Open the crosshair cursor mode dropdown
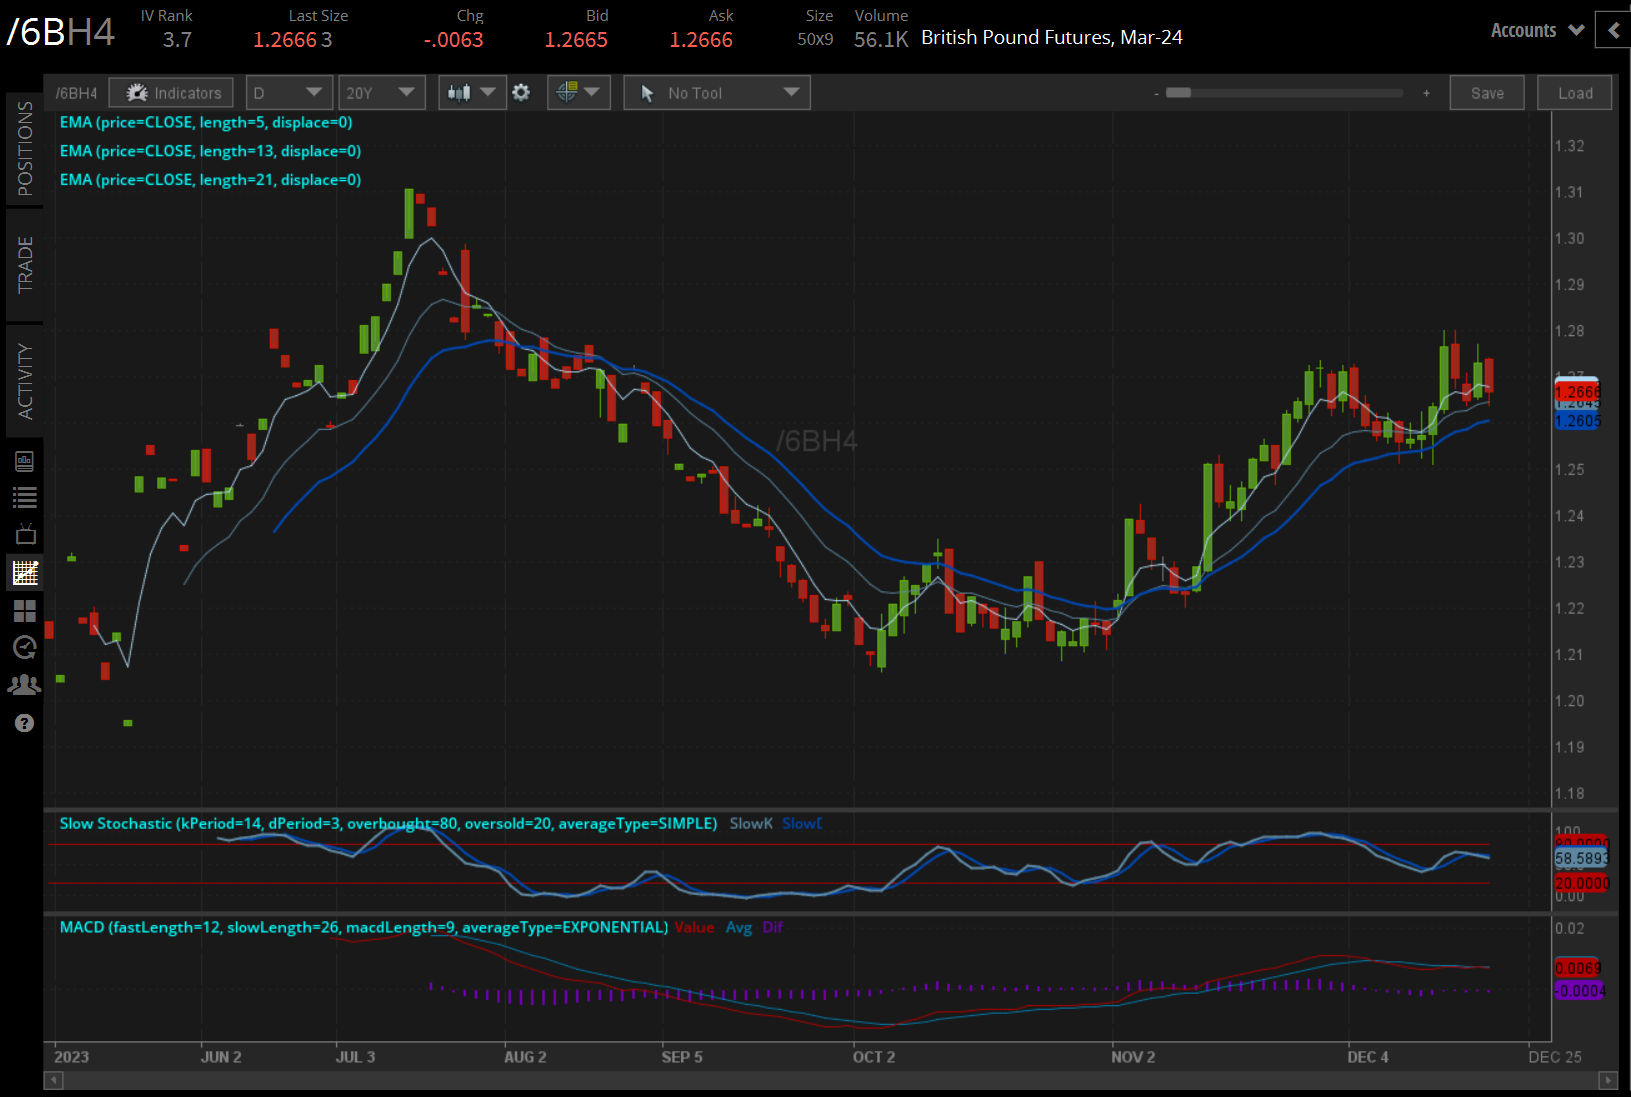The image size is (1631, 1097). click(x=578, y=93)
